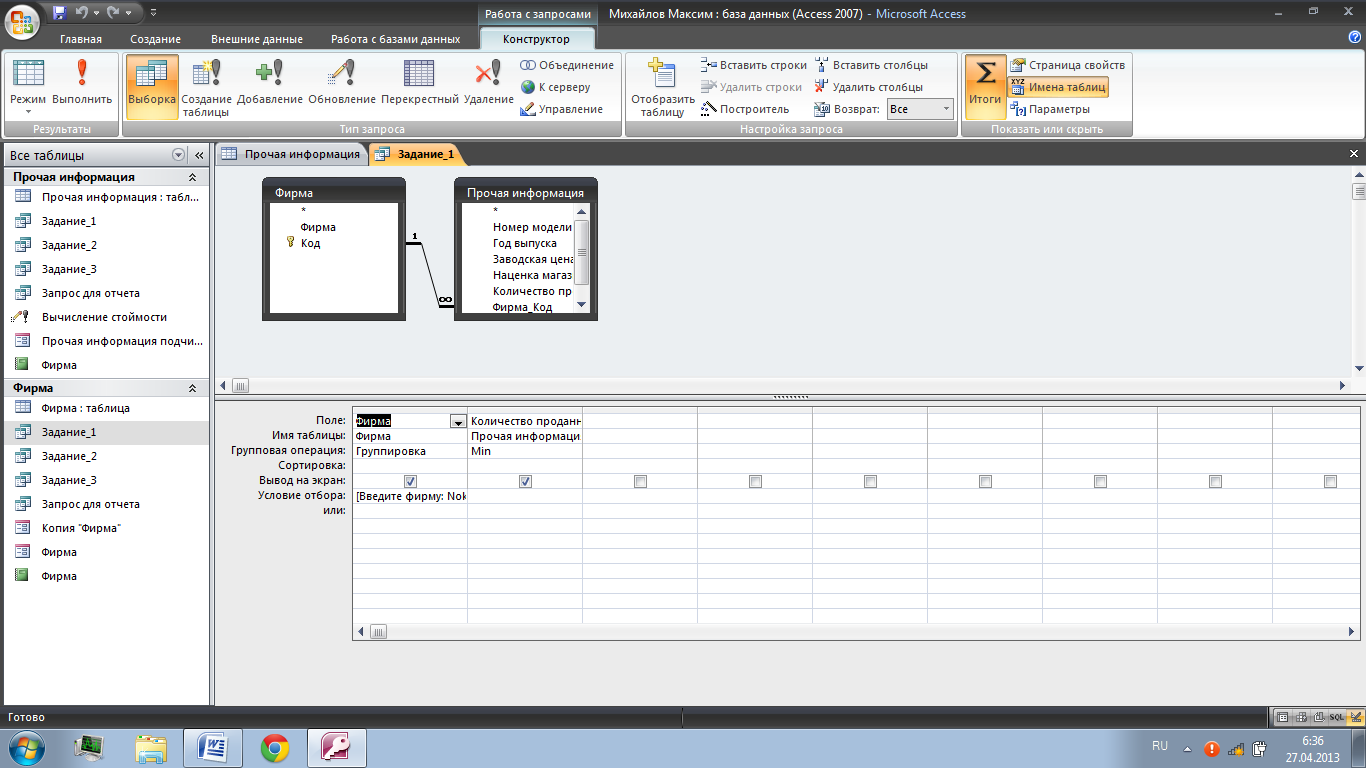Image resolution: width=1366 pixels, height=768 pixels.
Task: Switch to Прочая информация document tab
Action: (x=290, y=154)
